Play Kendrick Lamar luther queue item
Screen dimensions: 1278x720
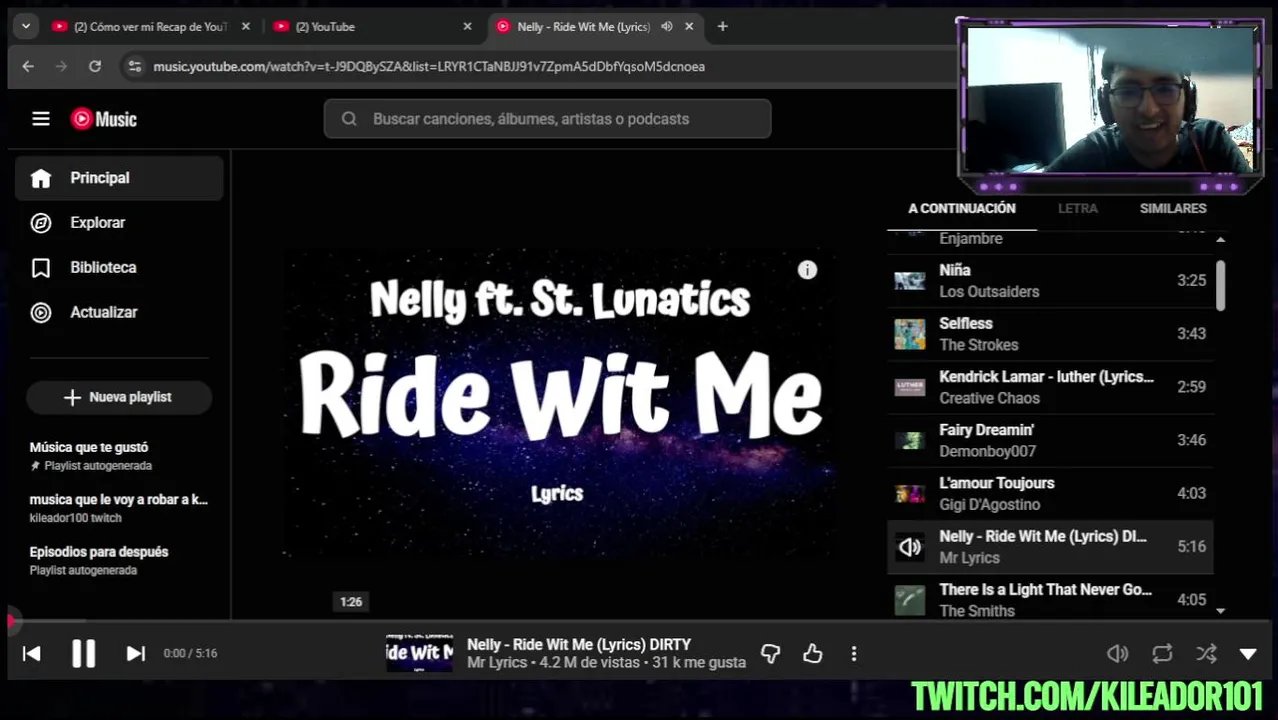[1050, 387]
